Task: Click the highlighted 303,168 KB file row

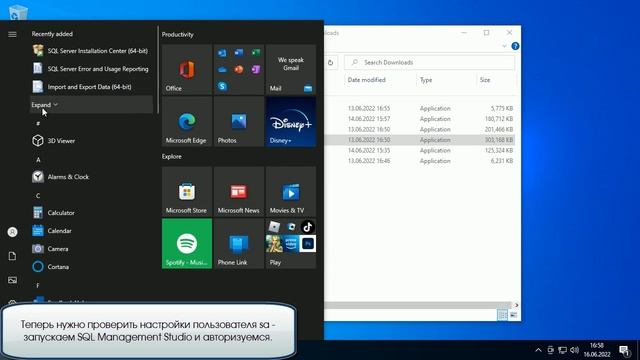Action: tap(420, 140)
